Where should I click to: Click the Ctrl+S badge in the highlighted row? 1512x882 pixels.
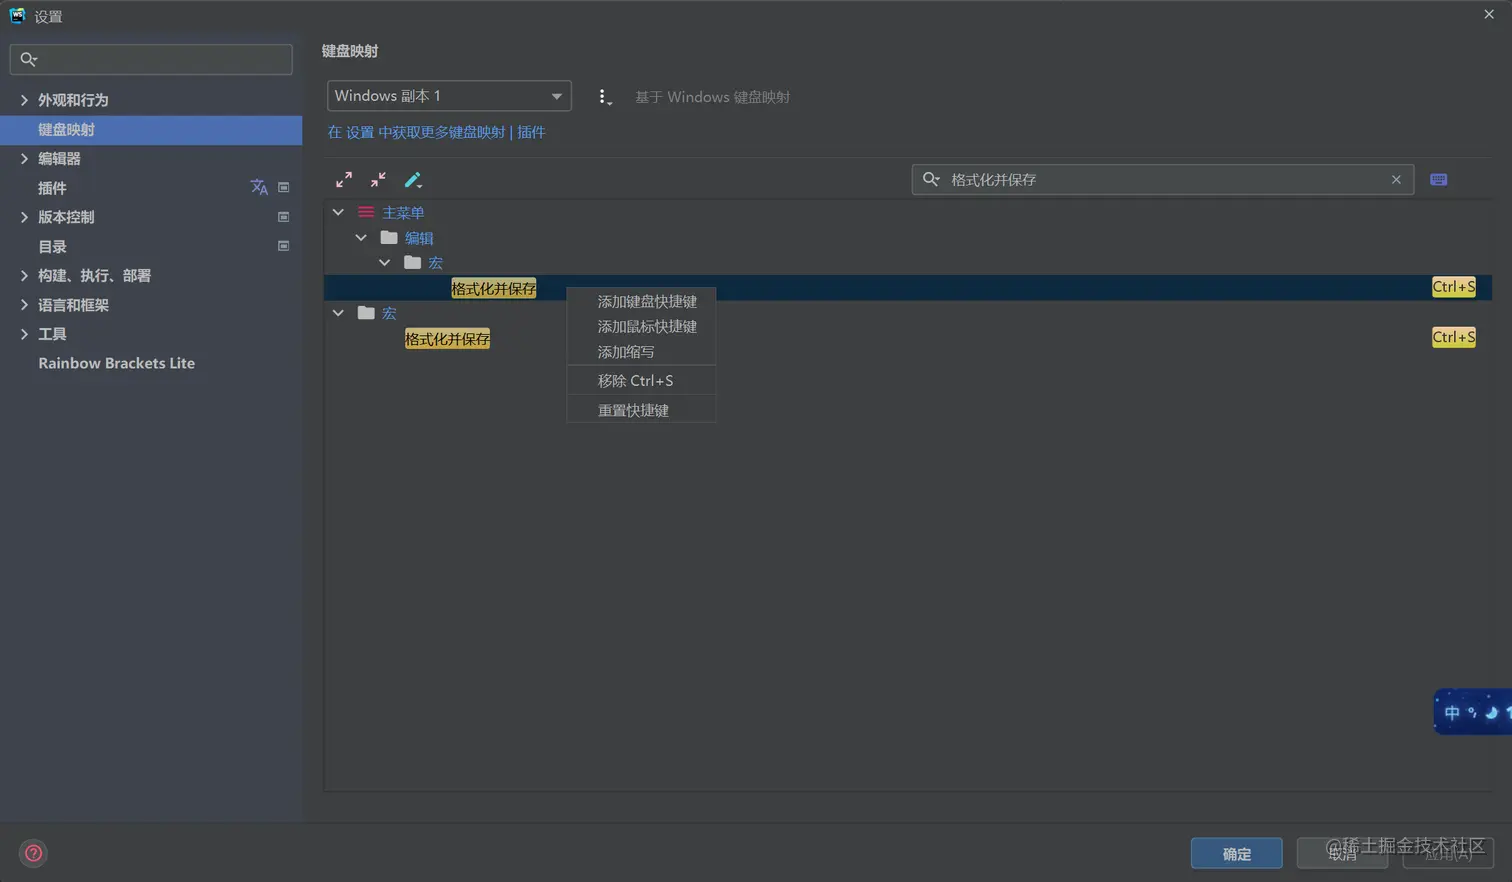(x=1454, y=287)
